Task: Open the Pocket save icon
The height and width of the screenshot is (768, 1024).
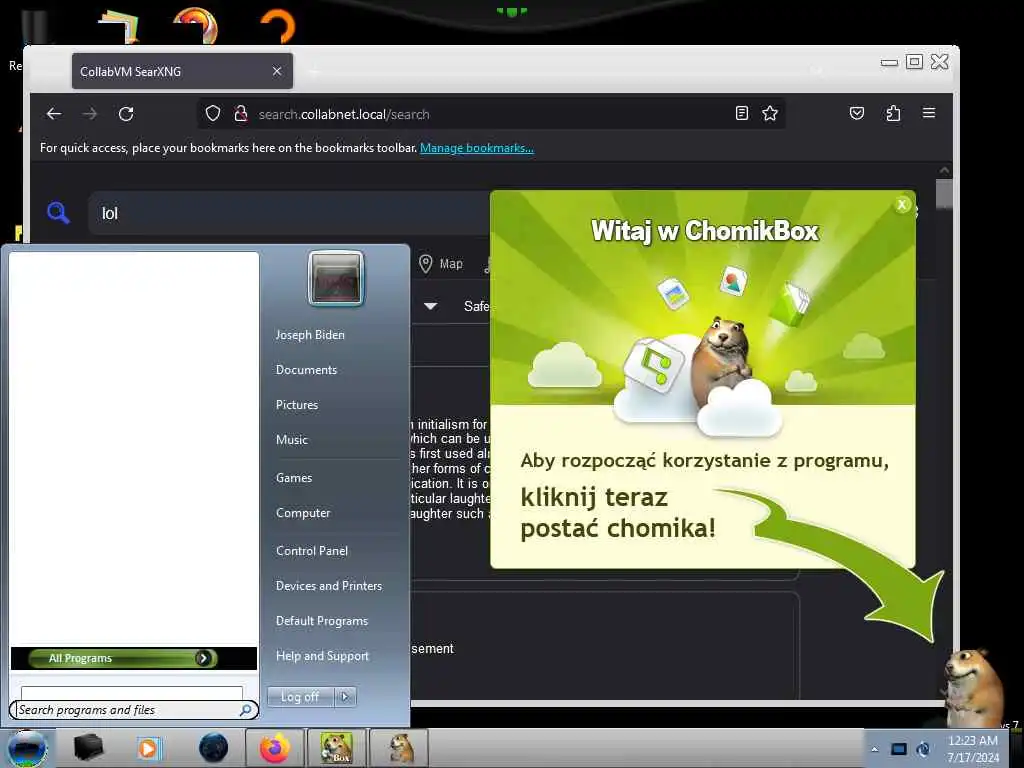Action: [857, 113]
